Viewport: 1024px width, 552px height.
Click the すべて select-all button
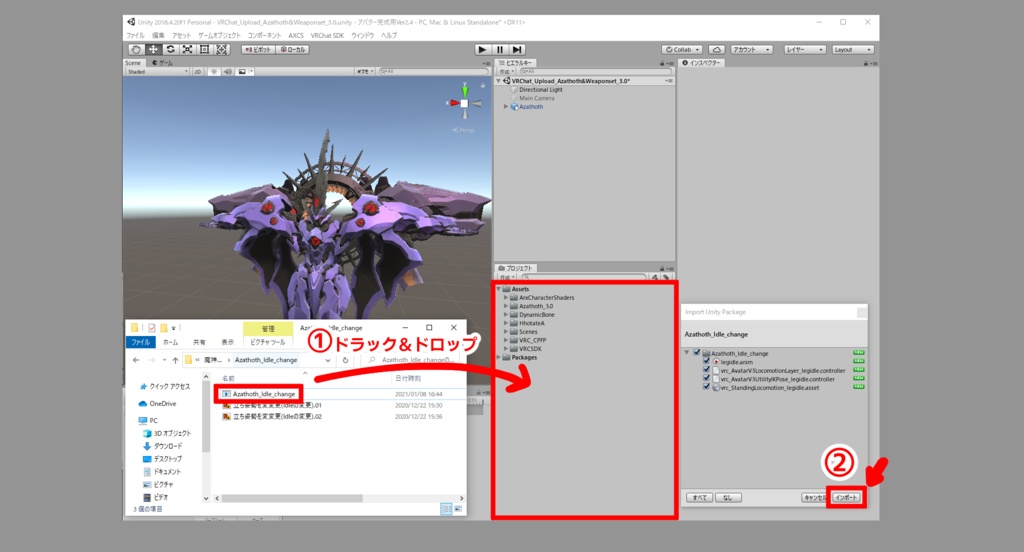[x=699, y=498]
